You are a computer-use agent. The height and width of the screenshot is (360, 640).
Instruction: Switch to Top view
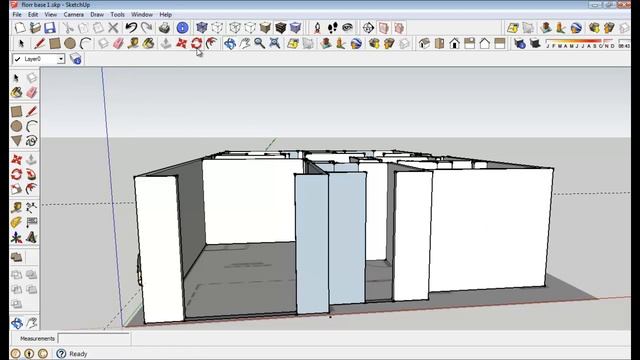point(439,43)
